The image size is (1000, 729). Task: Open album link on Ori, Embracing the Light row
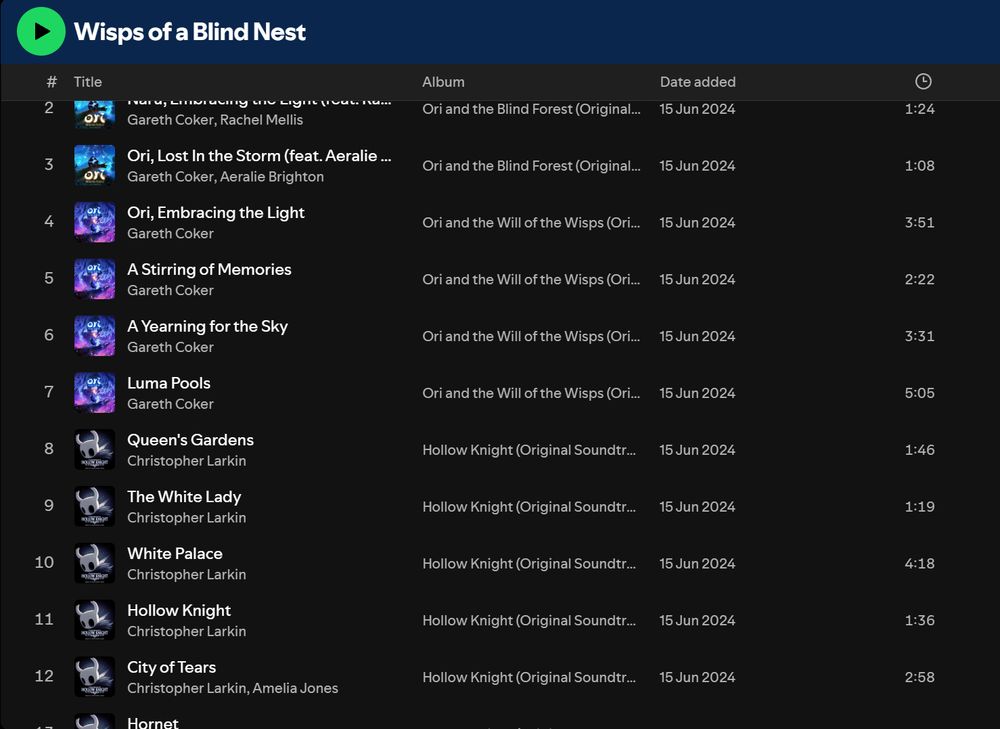(531, 223)
